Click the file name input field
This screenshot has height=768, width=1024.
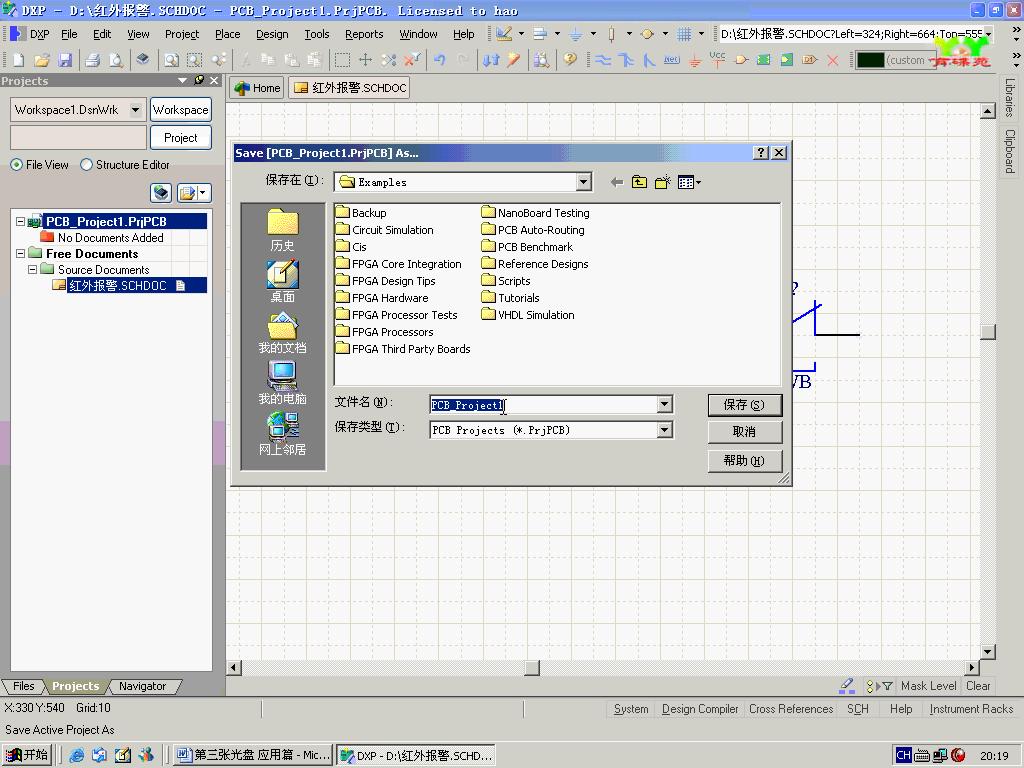point(543,405)
